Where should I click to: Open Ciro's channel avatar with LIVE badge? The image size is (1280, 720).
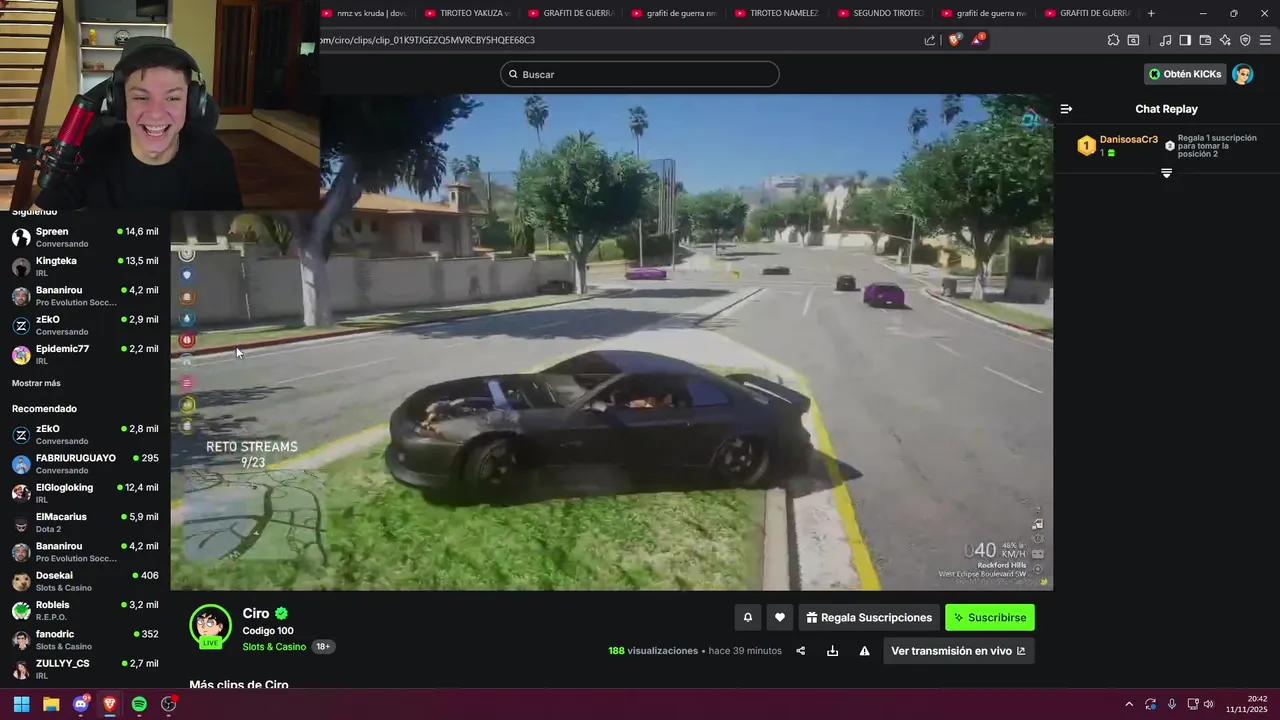pyautogui.click(x=210, y=627)
